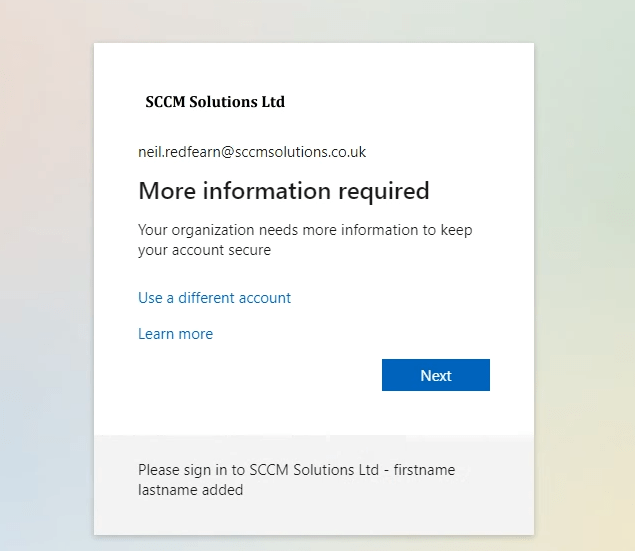Click the More information required heading
The height and width of the screenshot is (551, 635).
click(x=283, y=190)
